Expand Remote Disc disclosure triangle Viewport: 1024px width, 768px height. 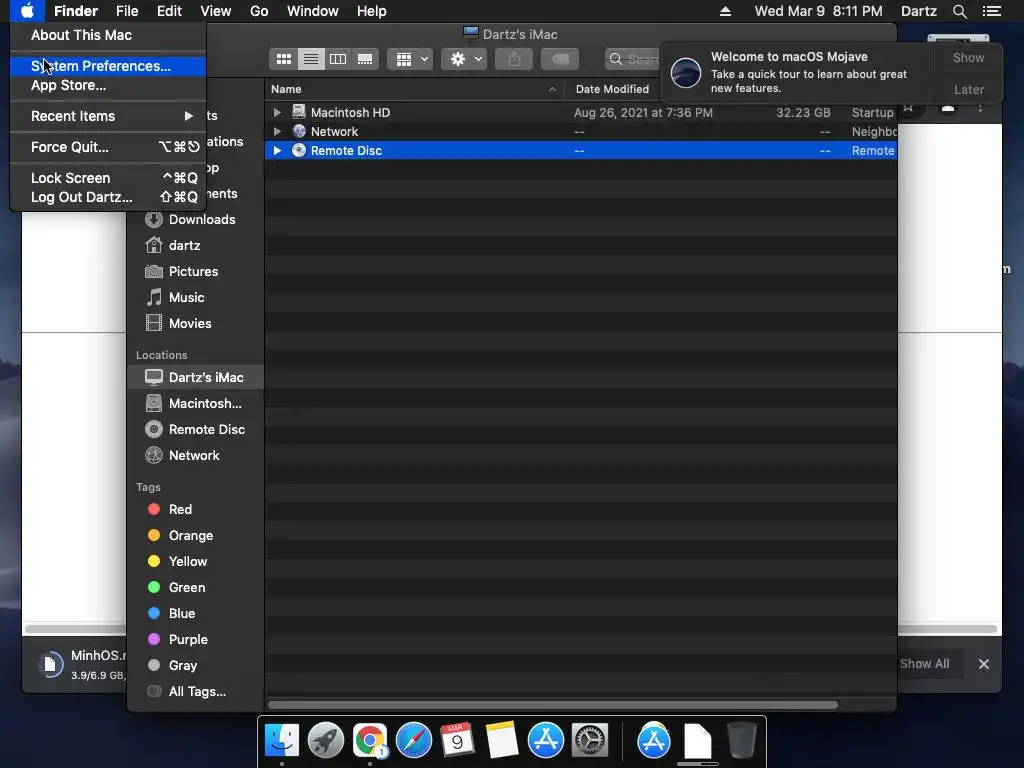(277, 150)
